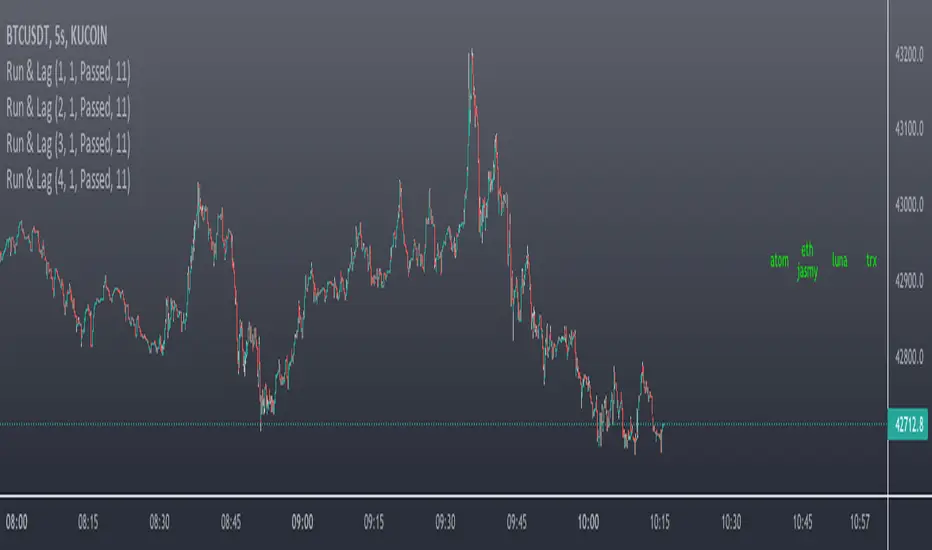Click the 43100.0 price axis label
Screen dimensions: 932x550
pyautogui.click(x=909, y=128)
